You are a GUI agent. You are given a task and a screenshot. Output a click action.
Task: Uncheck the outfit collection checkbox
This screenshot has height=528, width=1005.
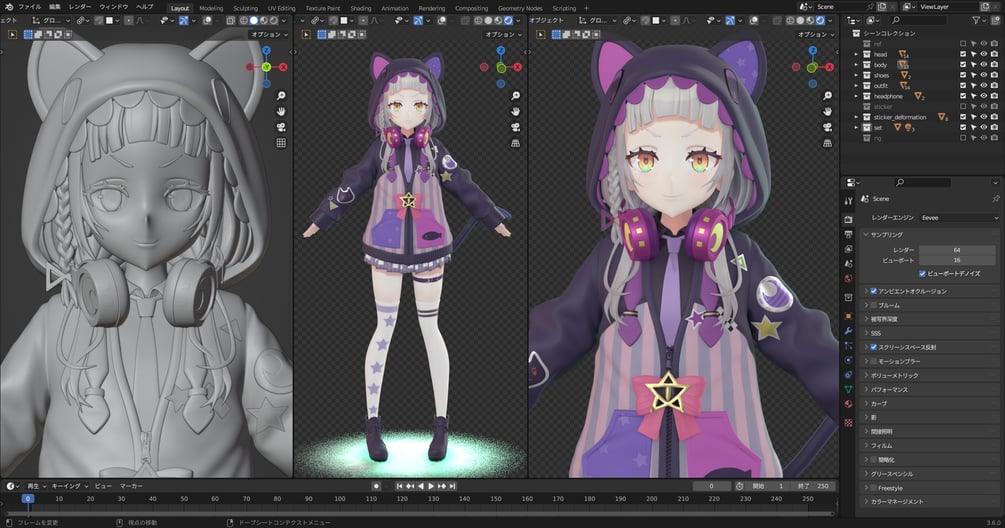(963, 86)
